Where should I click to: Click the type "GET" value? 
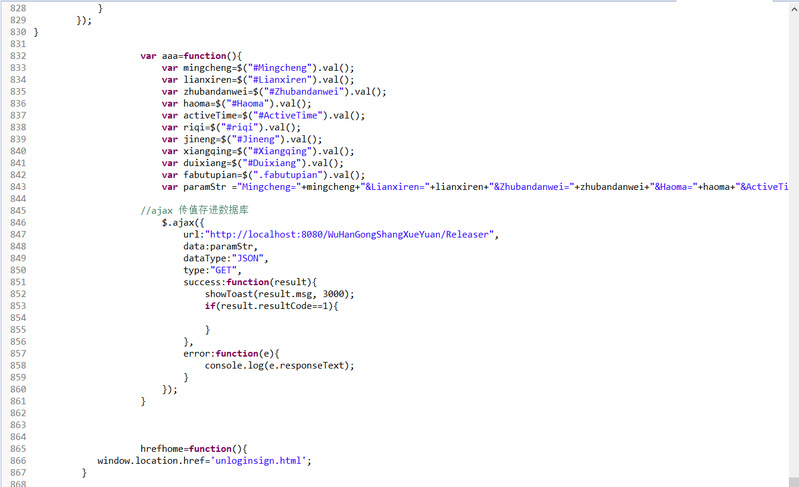(223, 270)
